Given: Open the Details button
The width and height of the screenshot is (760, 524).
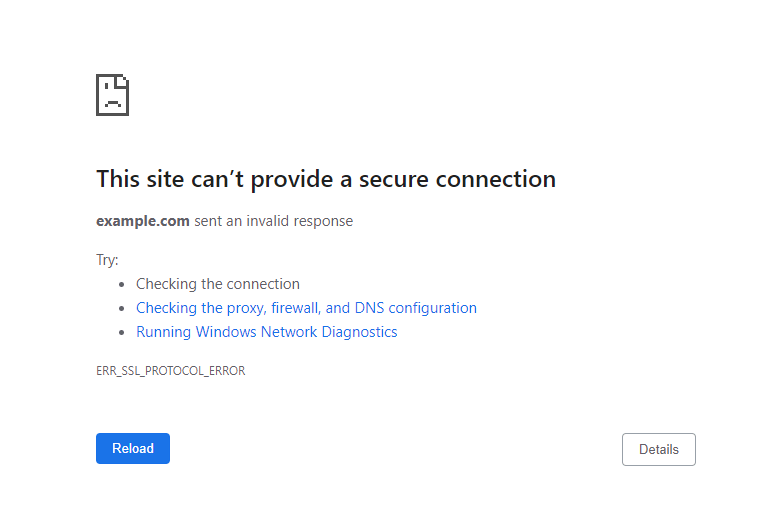Looking at the screenshot, I should coord(658,449).
